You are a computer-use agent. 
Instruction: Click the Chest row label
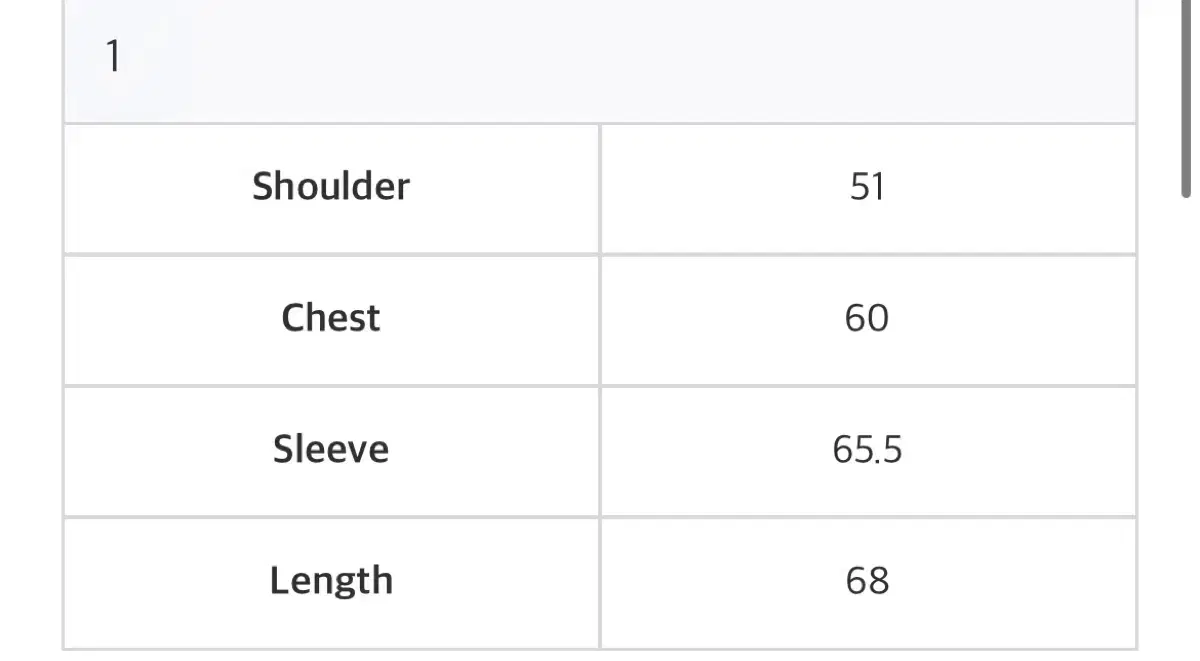tap(331, 318)
